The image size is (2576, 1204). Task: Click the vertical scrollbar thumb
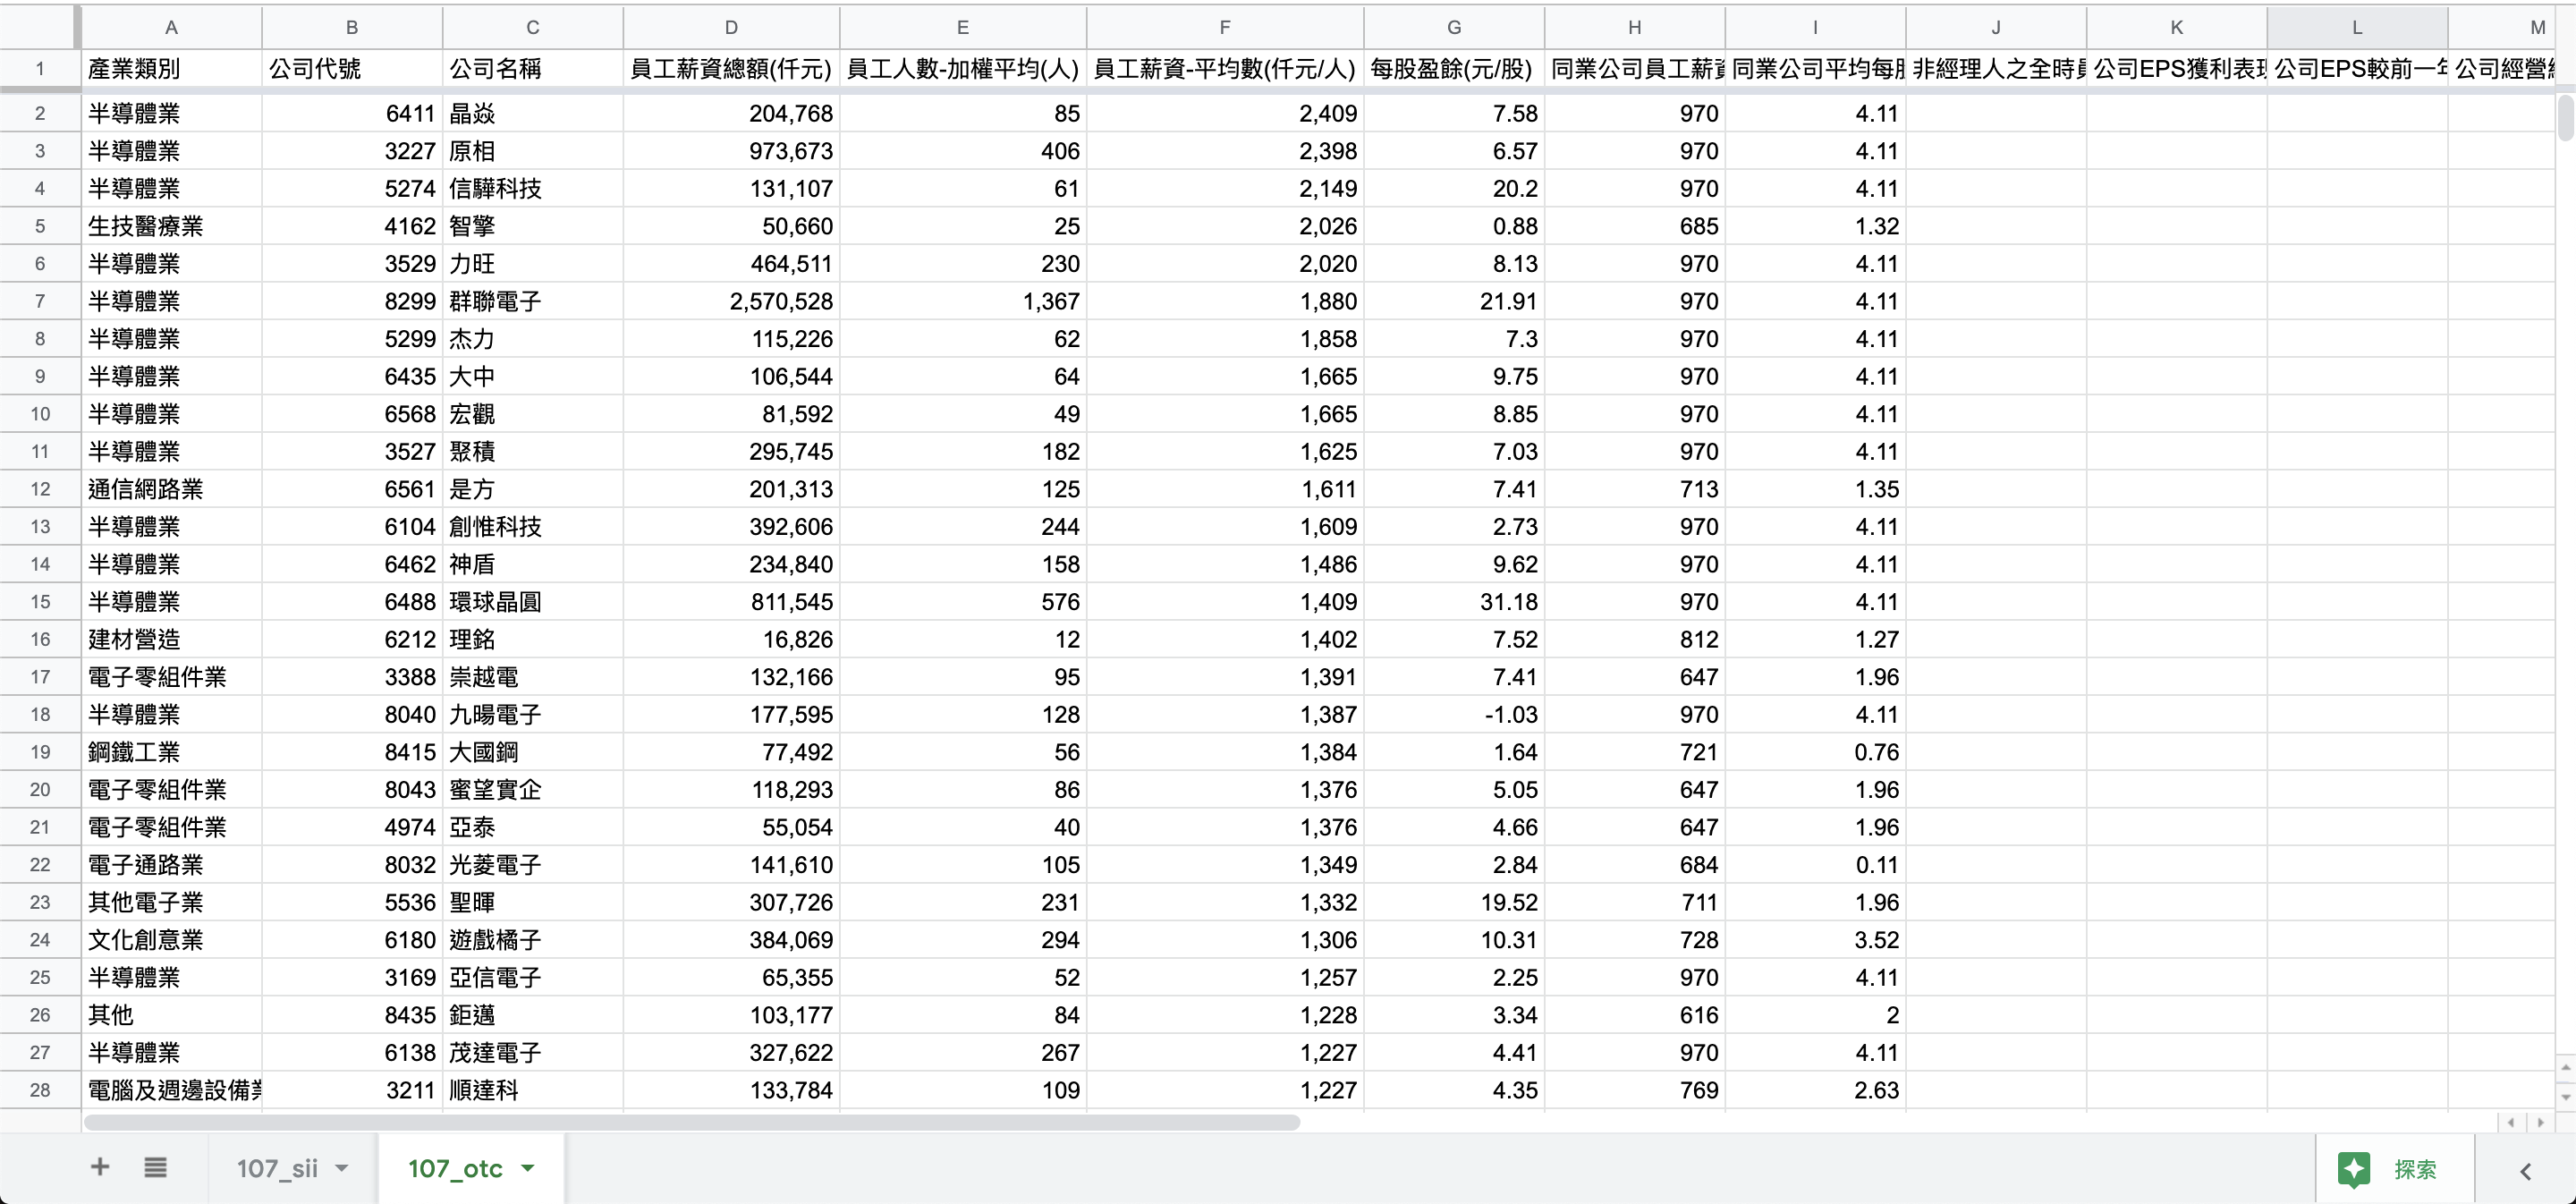click(x=2565, y=117)
